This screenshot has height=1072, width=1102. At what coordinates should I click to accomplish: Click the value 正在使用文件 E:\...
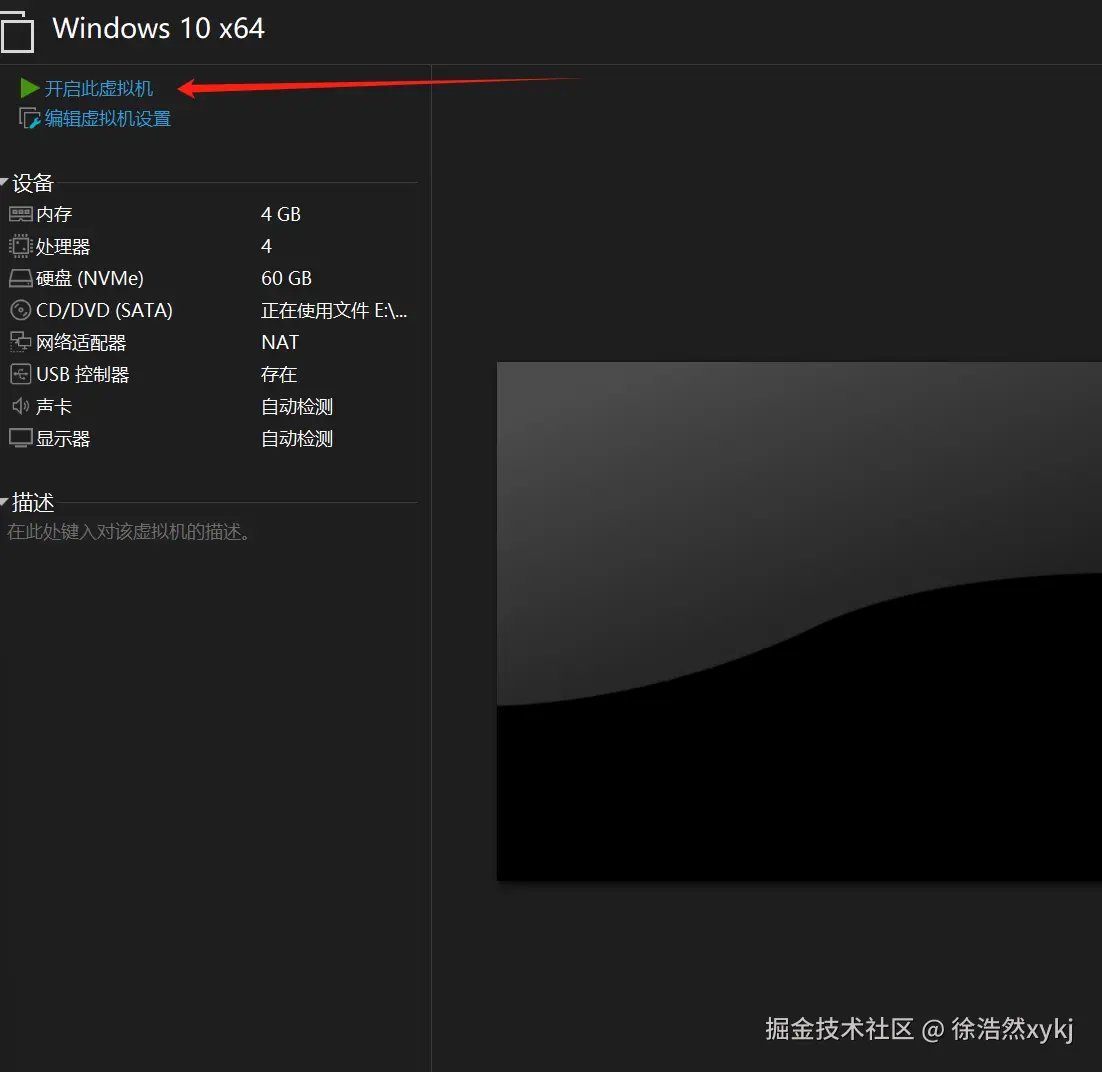pyautogui.click(x=334, y=310)
